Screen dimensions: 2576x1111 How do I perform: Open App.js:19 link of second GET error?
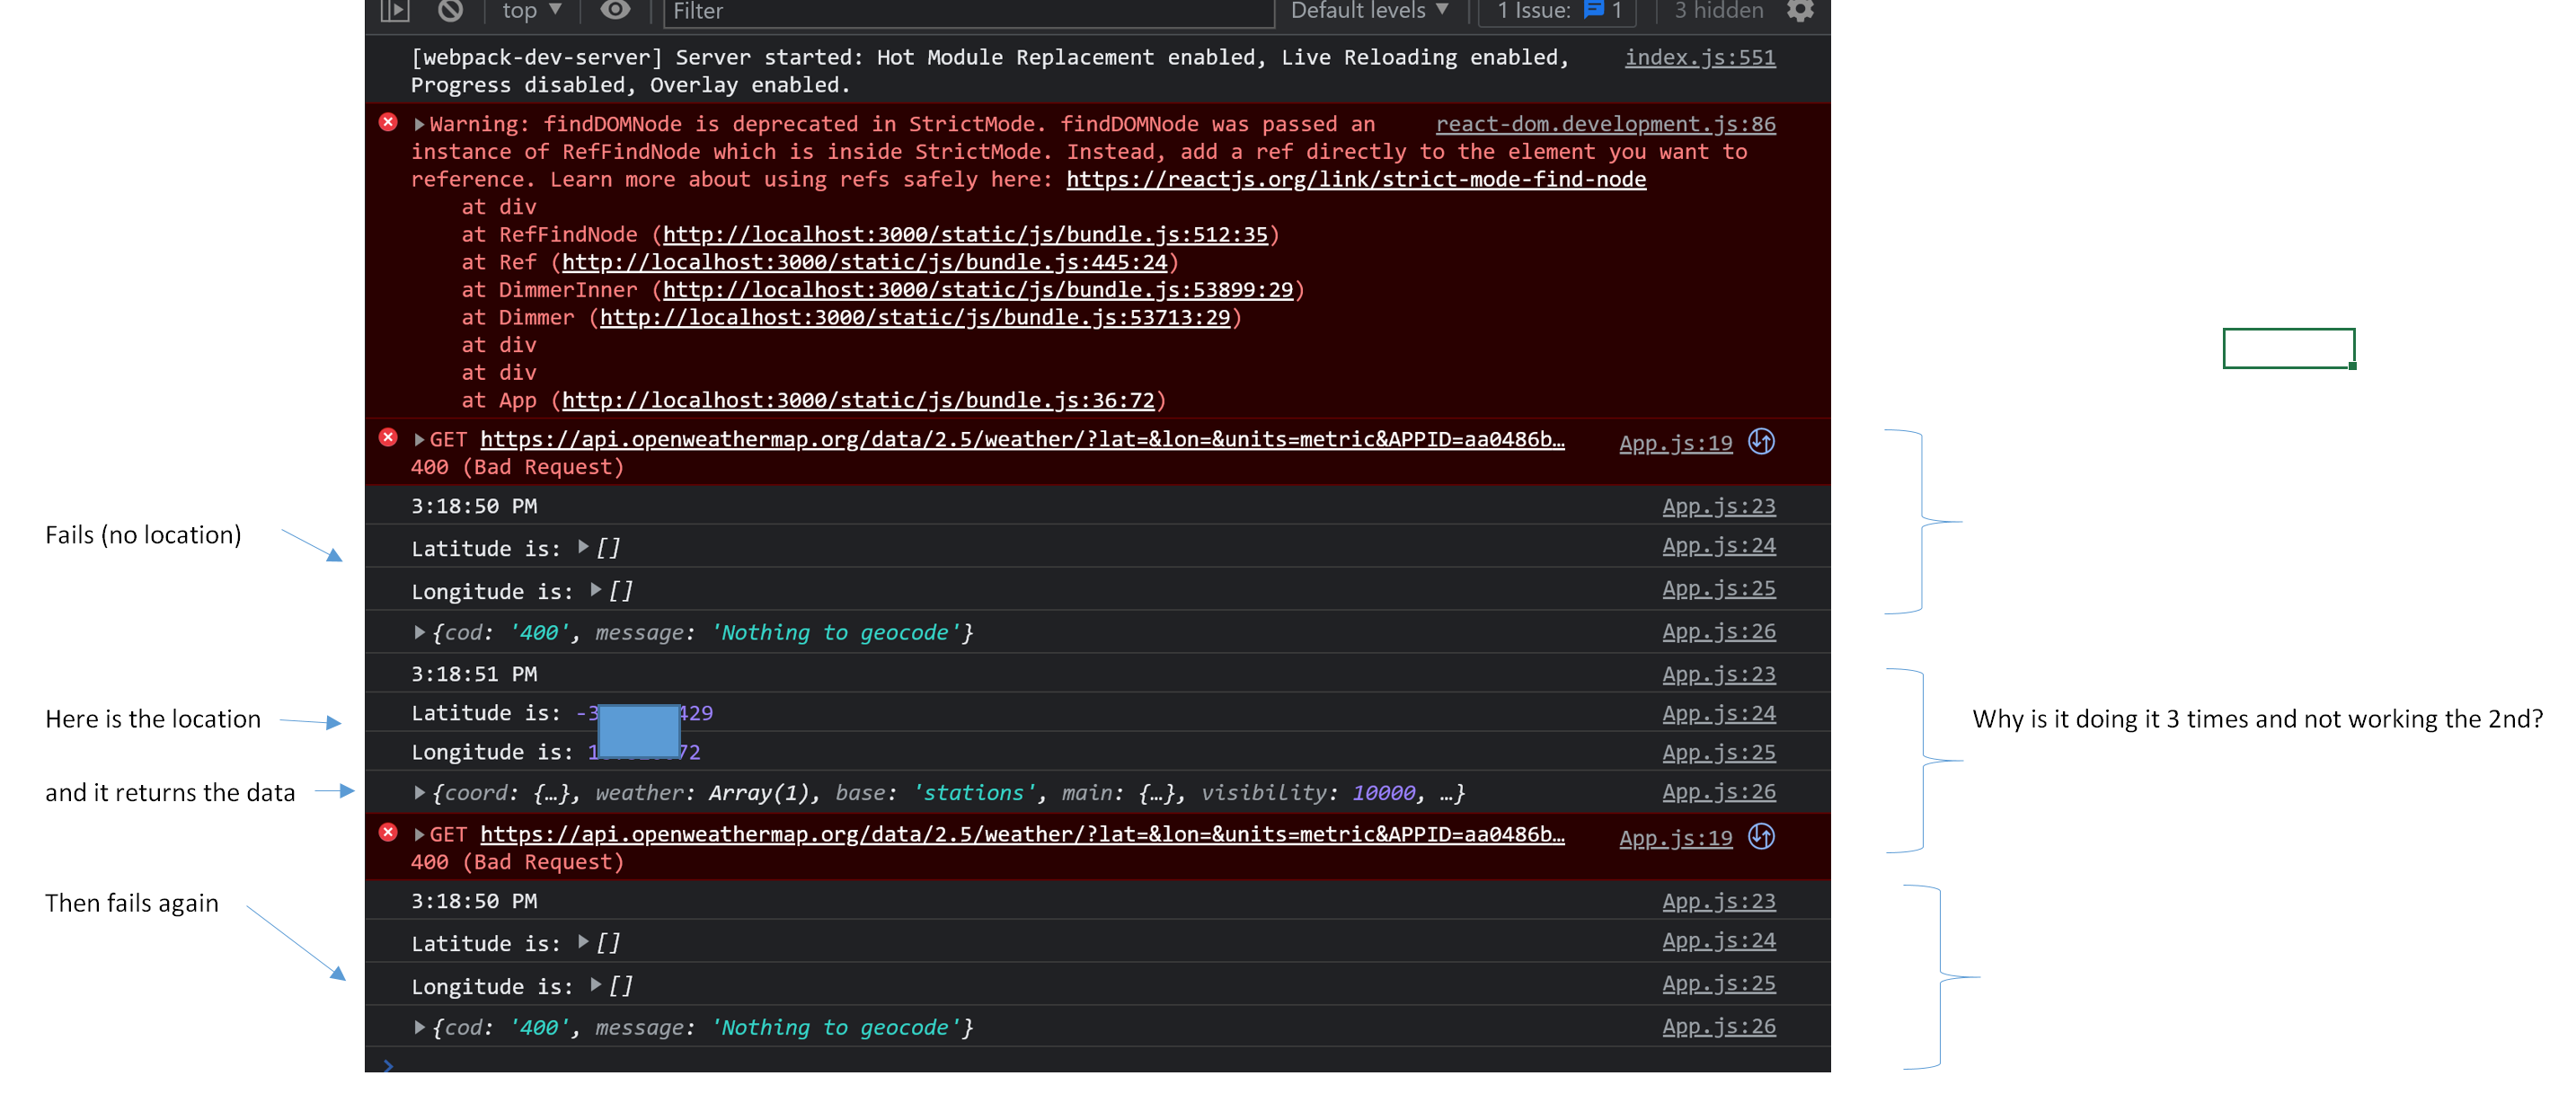pos(1676,839)
